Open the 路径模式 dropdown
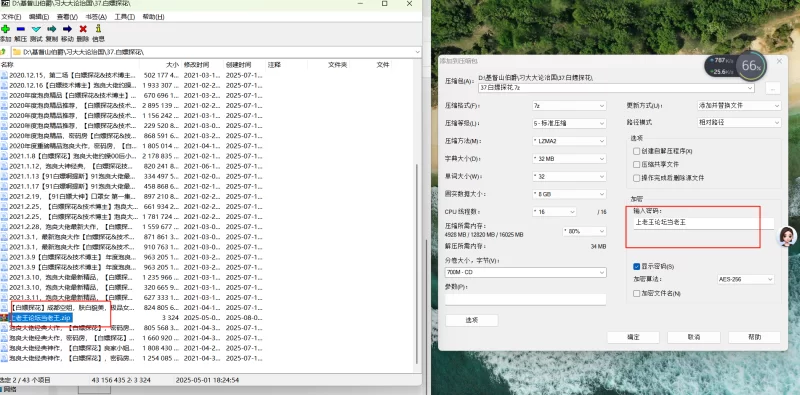 [x=739, y=122]
